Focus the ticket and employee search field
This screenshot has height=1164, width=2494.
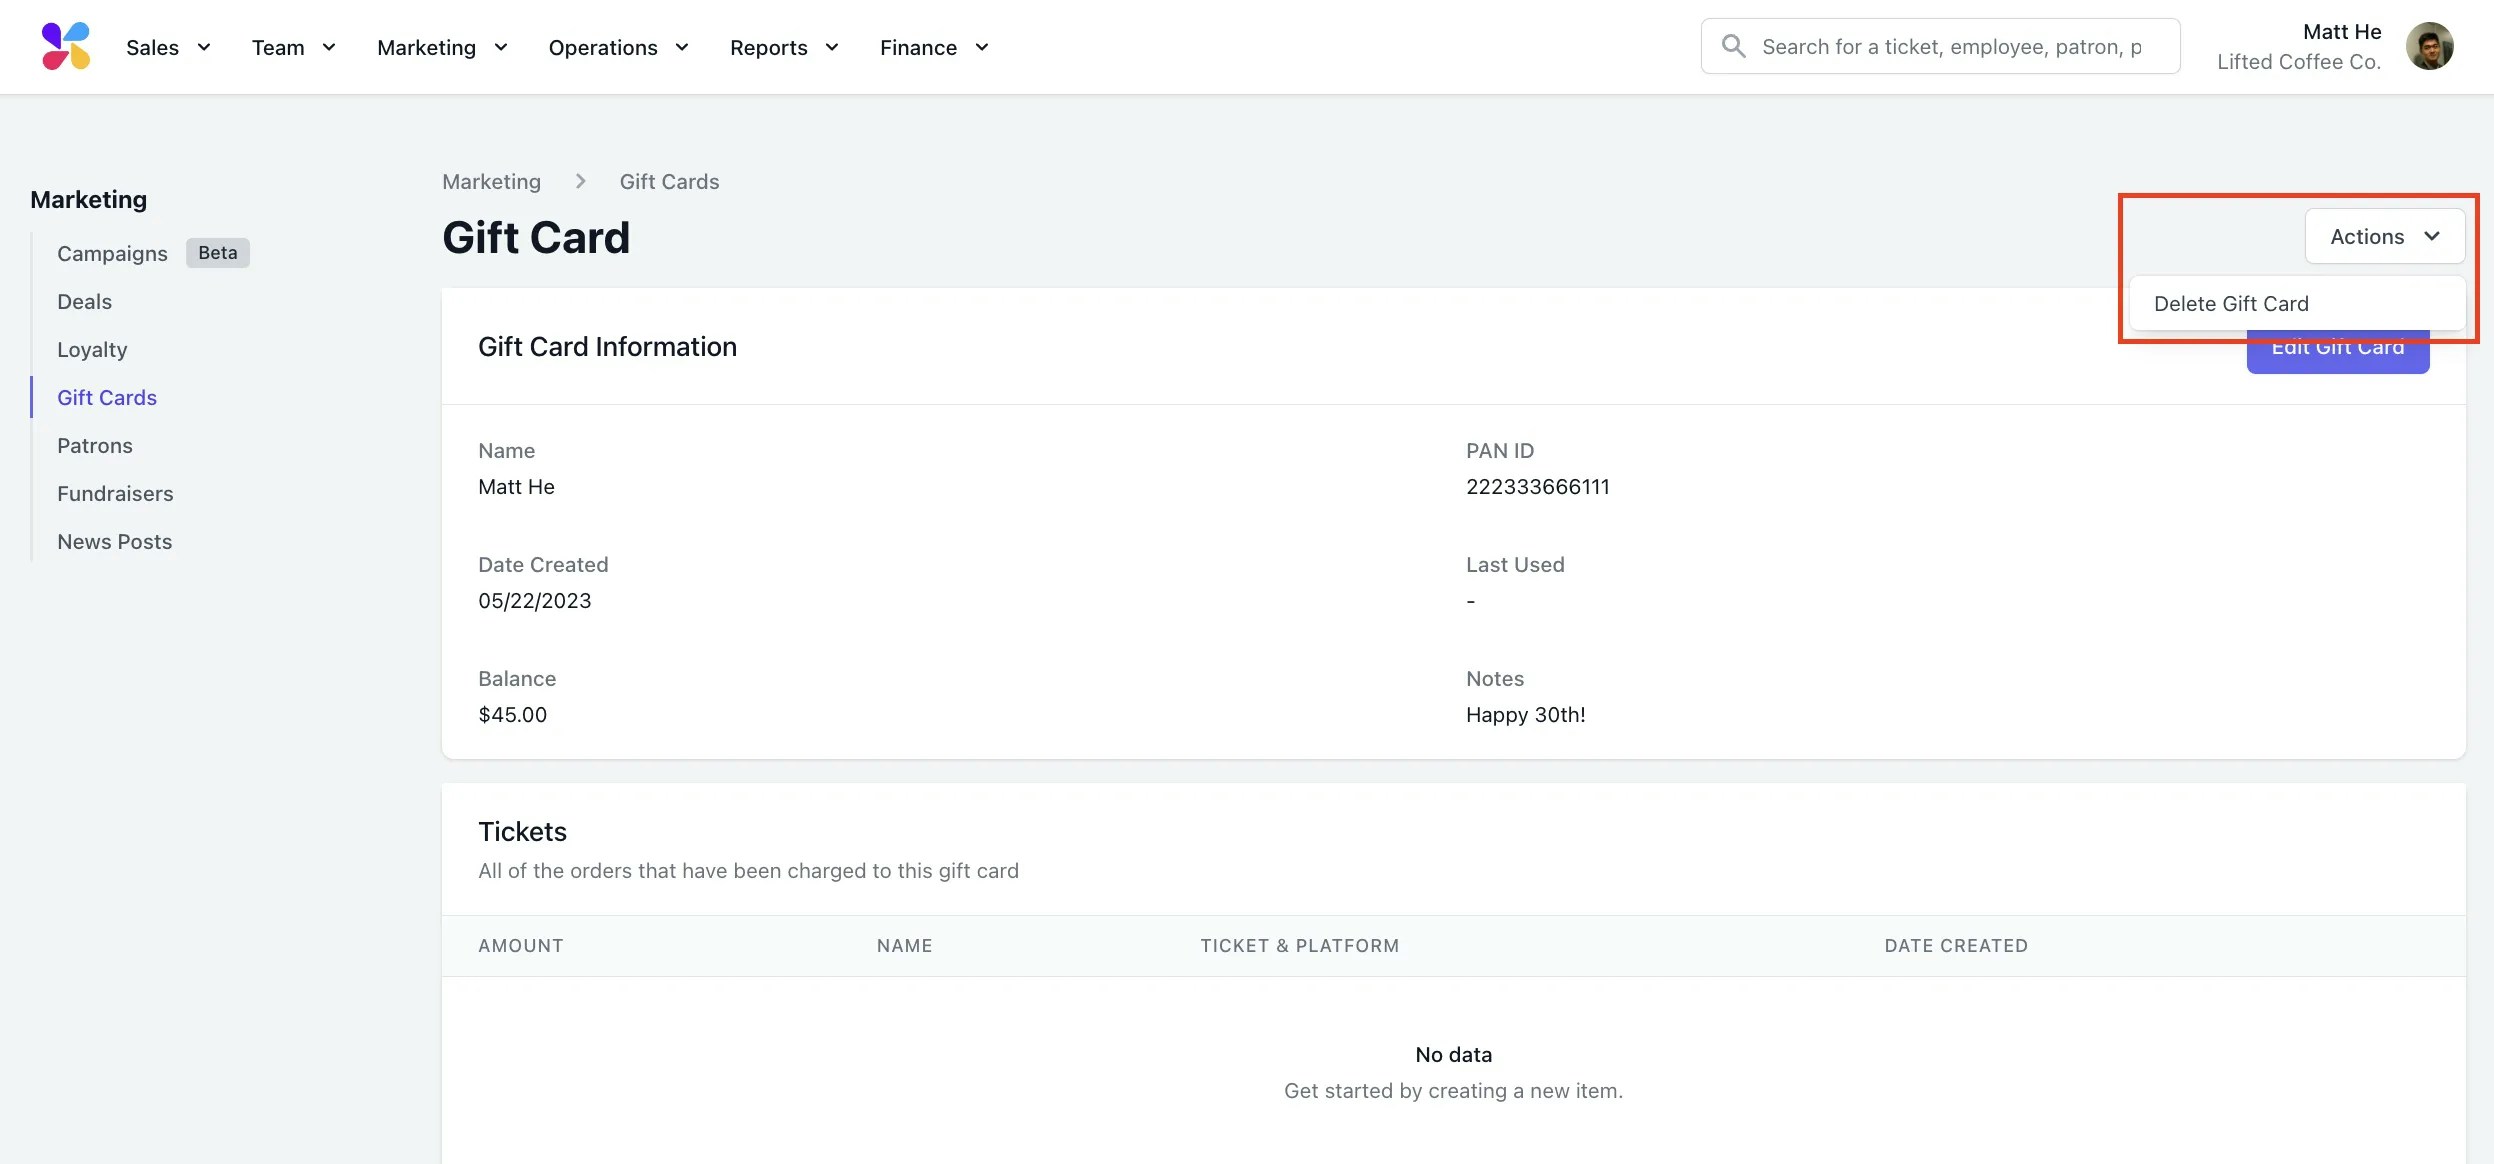(x=1951, y=47)
